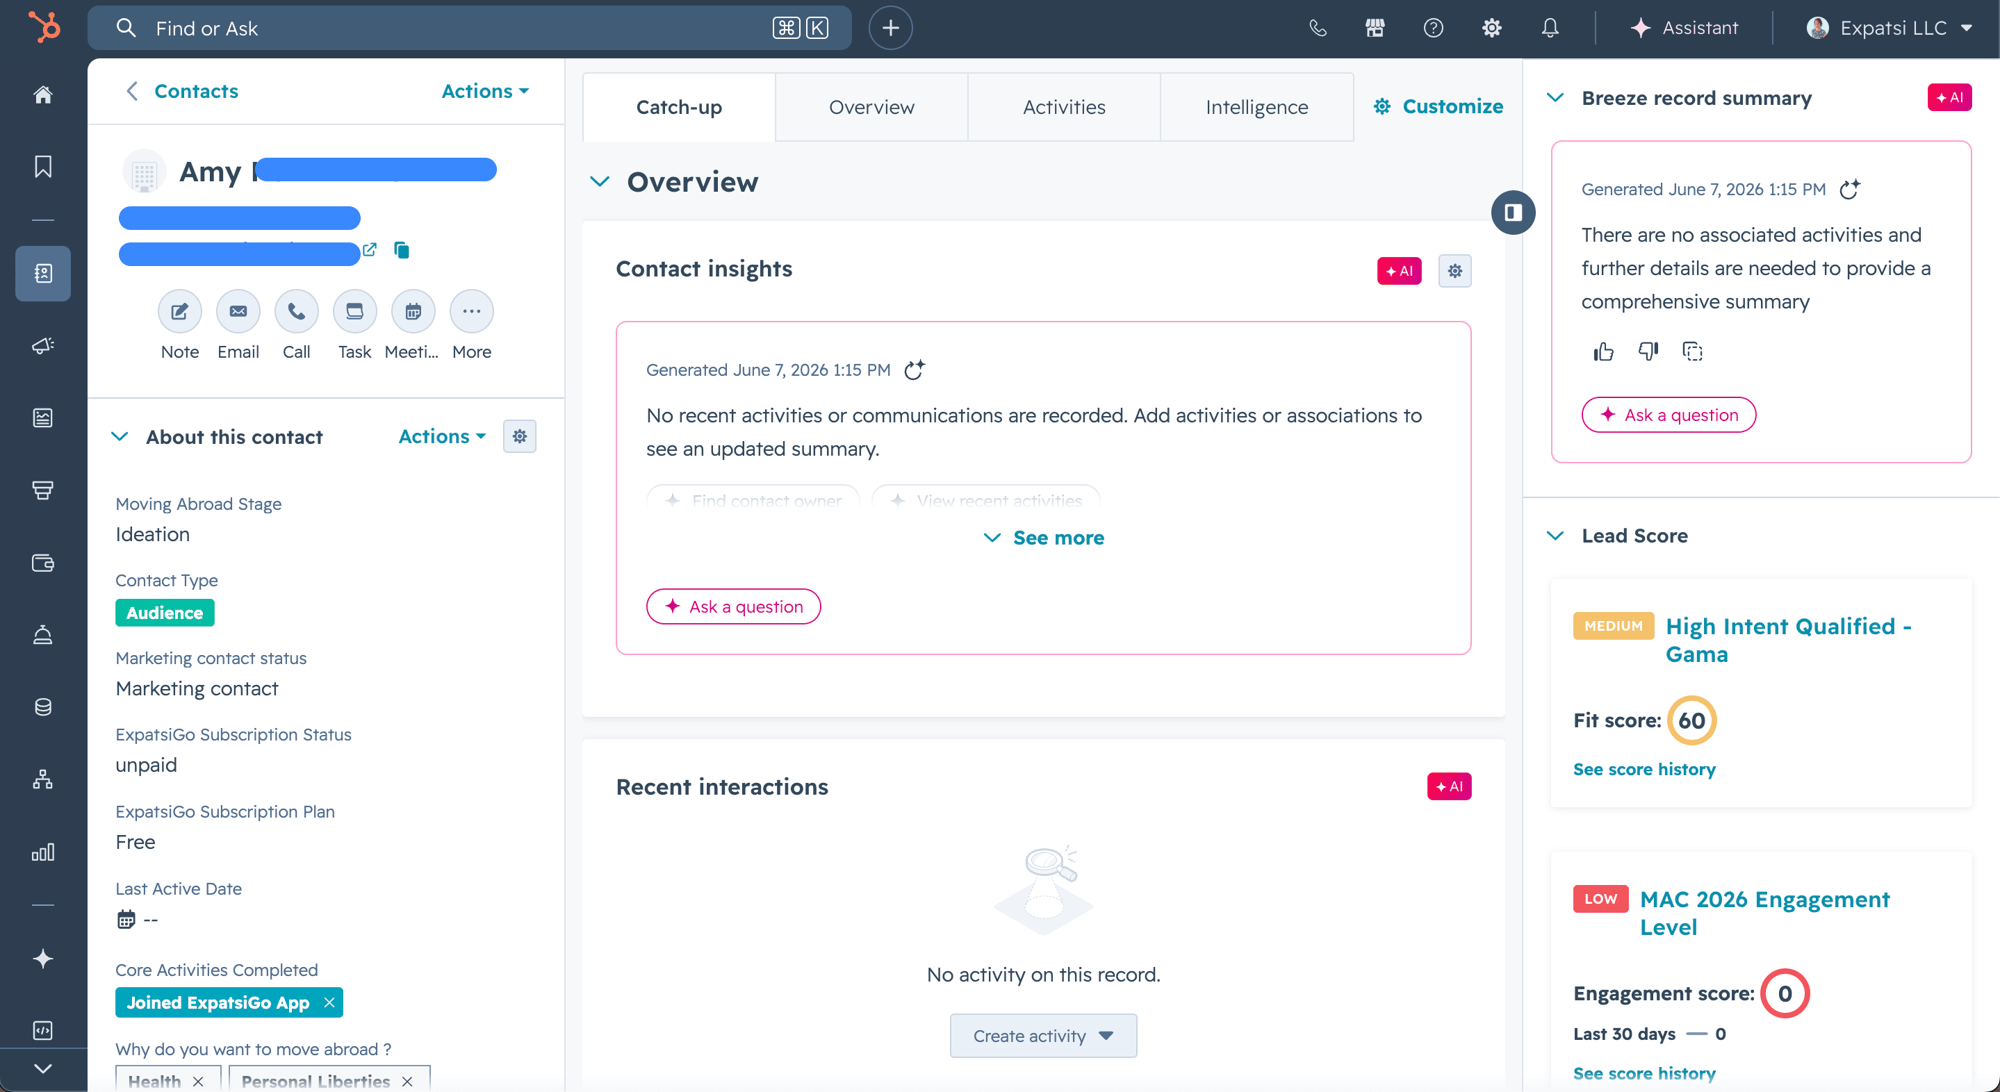Collapse the Lead Score card

[x=1555, y=535]
